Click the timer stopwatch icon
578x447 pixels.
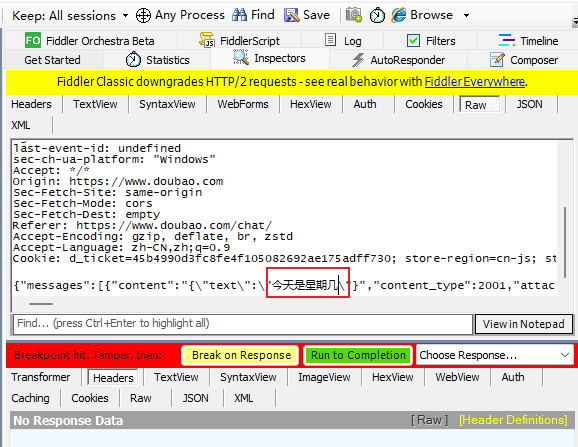pos(377,15)
